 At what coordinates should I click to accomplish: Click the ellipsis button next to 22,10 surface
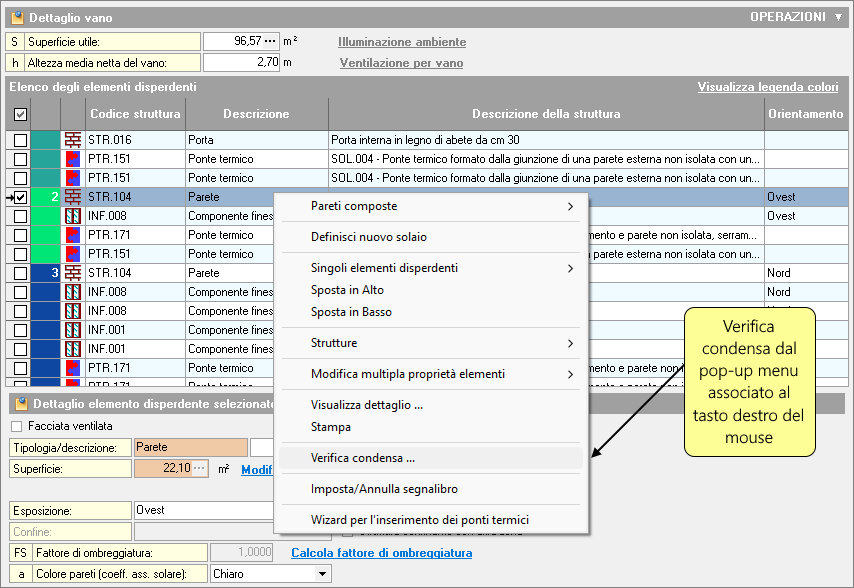[x=199, y=469]
